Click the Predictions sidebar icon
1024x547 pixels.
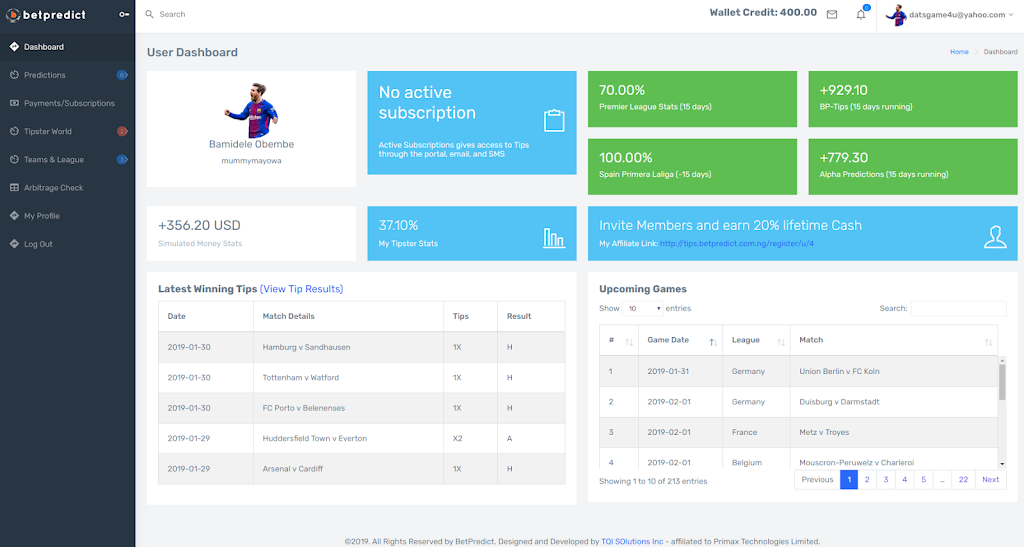pyautogui.click(x=14, y=74)
